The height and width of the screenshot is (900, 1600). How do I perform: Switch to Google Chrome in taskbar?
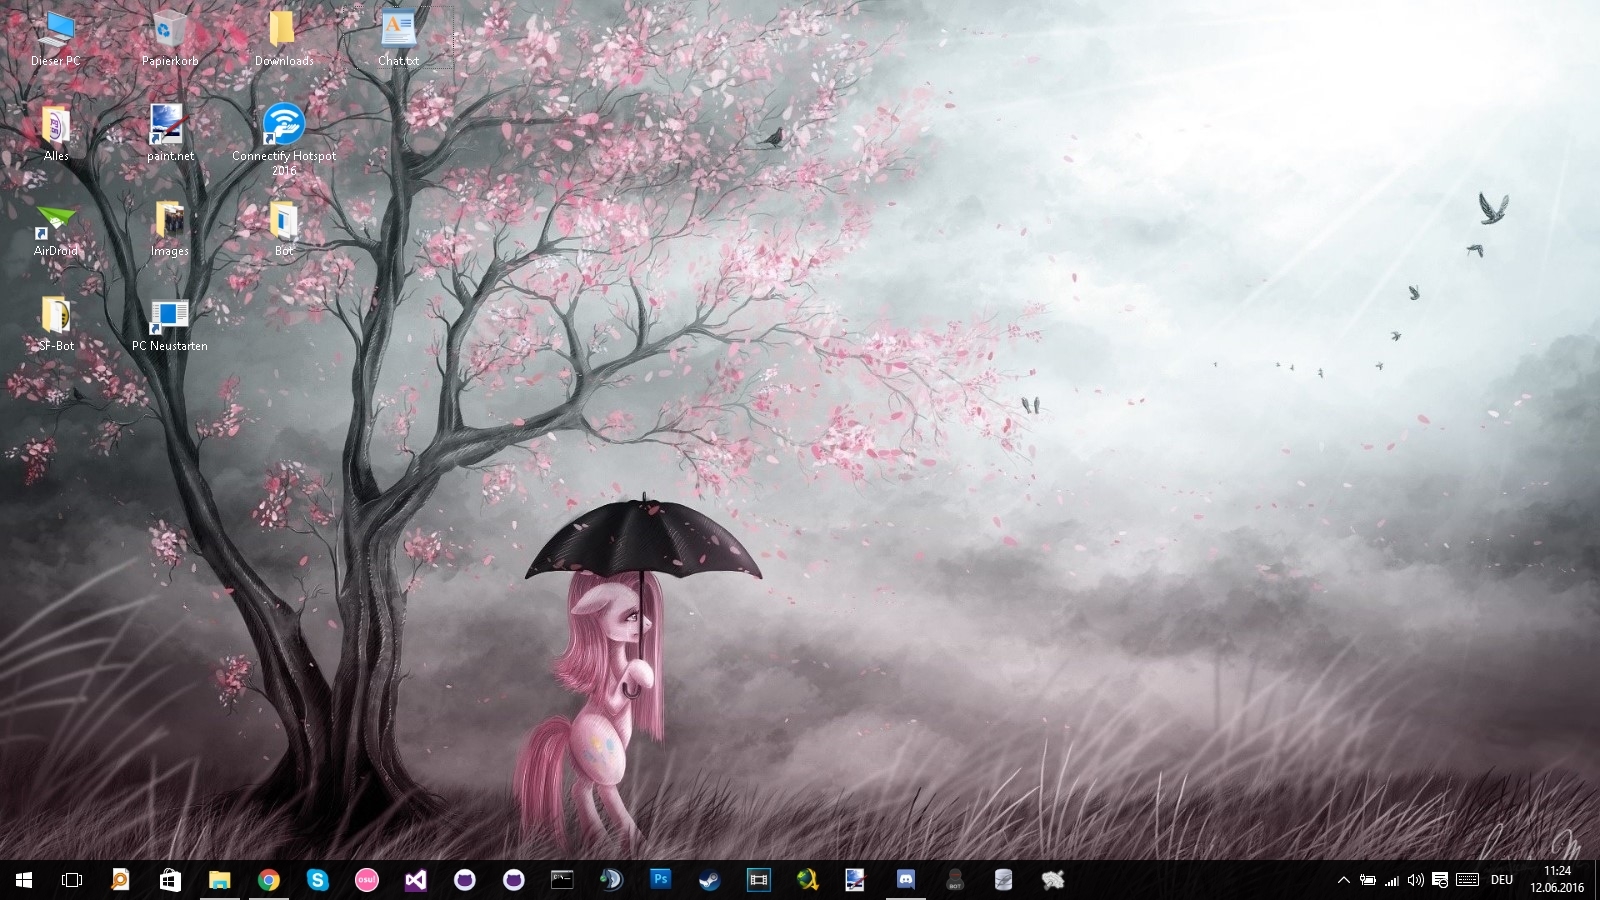[x=268, y=880]
